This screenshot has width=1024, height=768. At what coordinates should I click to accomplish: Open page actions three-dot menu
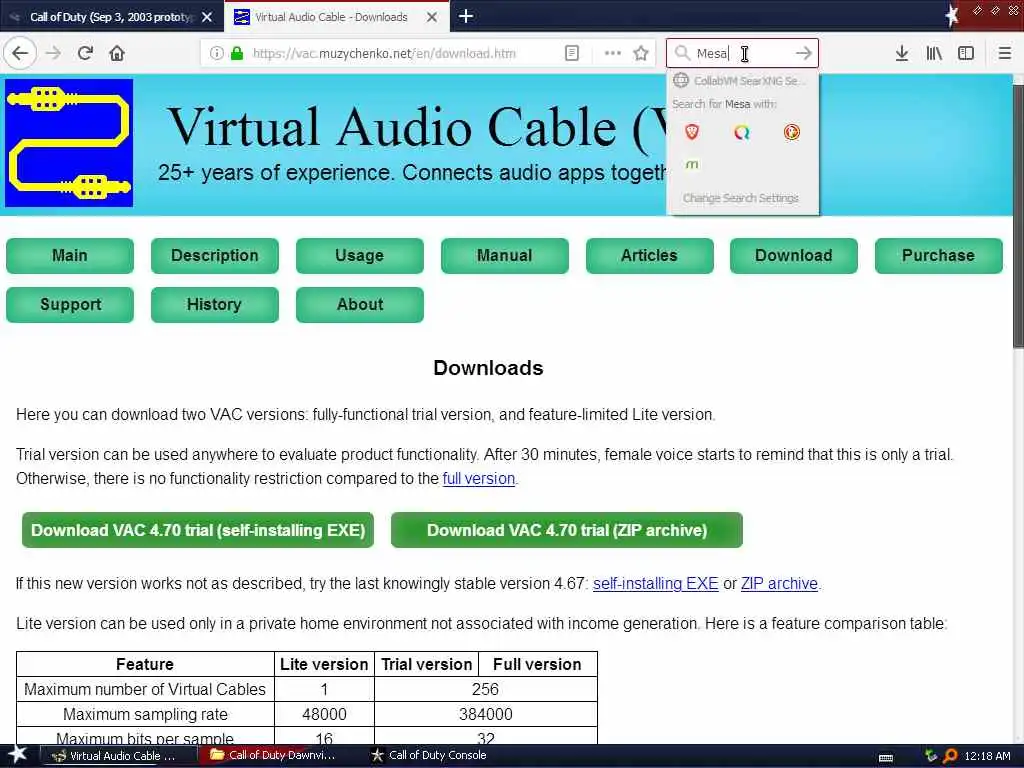(x=613, y=53)
